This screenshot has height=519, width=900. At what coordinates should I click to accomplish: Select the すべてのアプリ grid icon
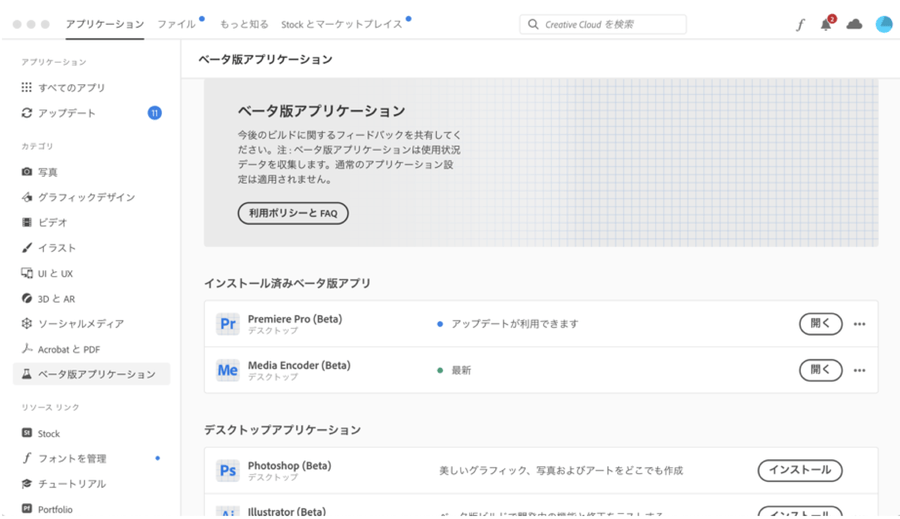26,87
